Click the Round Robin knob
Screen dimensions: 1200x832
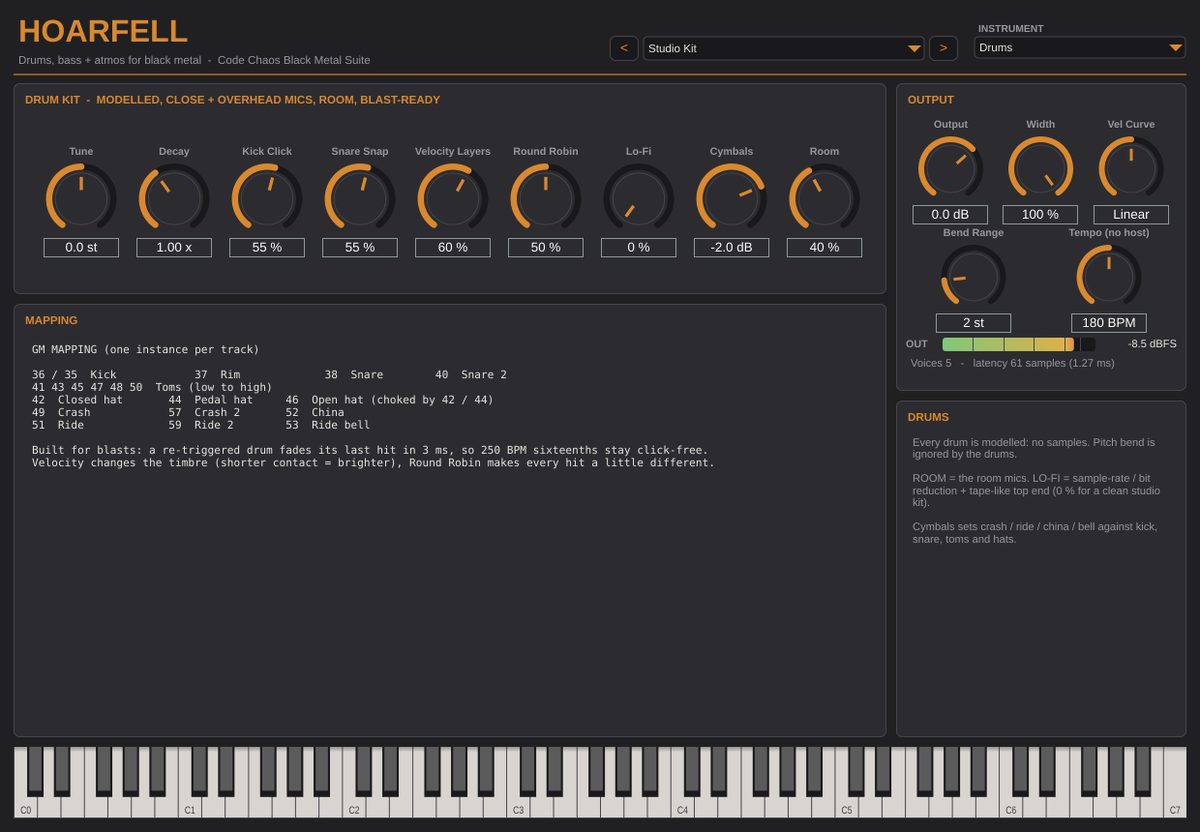[546, 198]
